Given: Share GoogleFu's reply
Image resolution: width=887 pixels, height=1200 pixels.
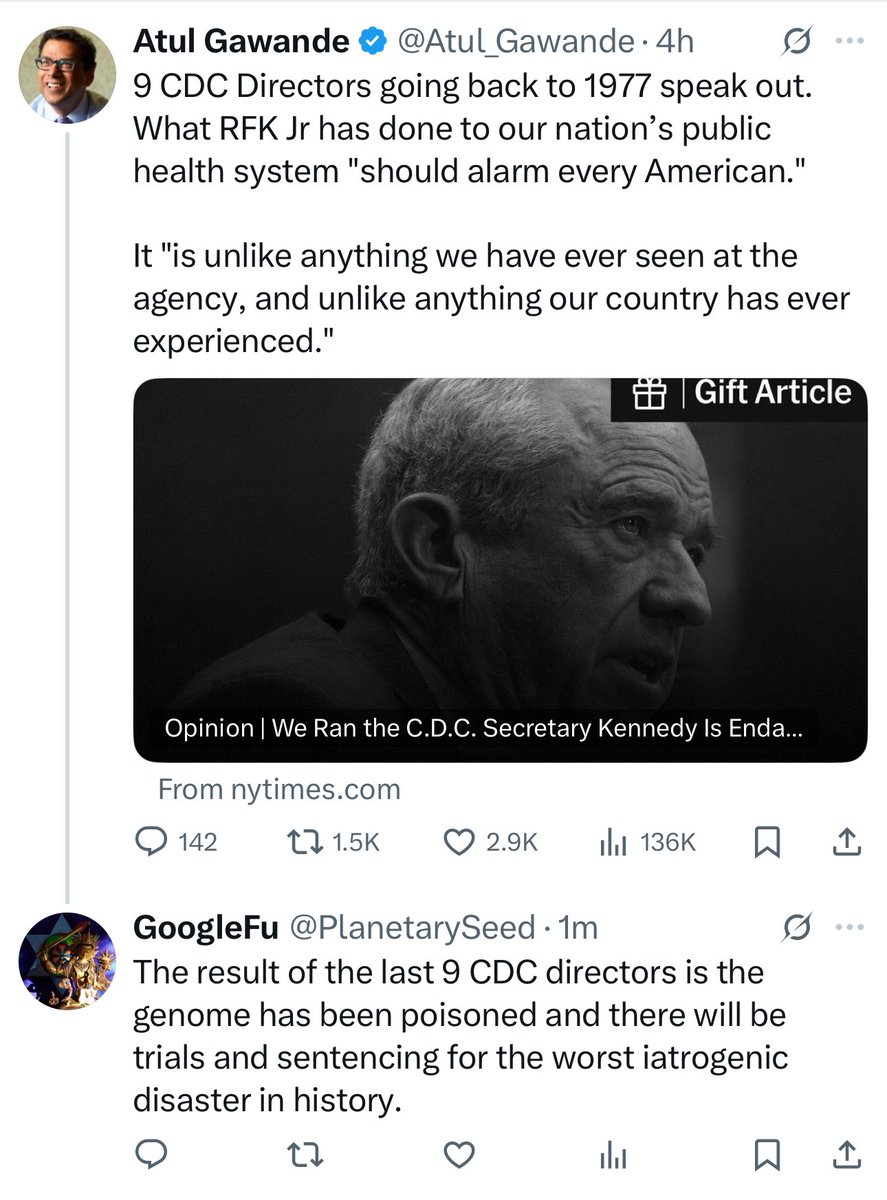Looking at the screenshot, I should (846, 1156).
